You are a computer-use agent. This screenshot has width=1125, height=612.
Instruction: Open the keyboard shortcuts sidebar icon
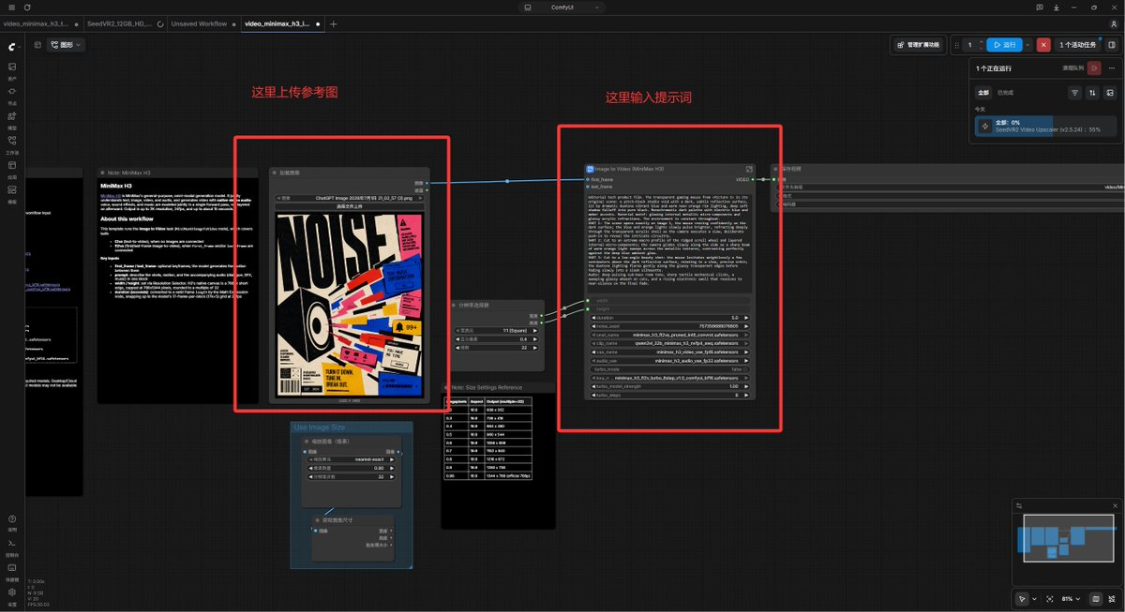12,570
